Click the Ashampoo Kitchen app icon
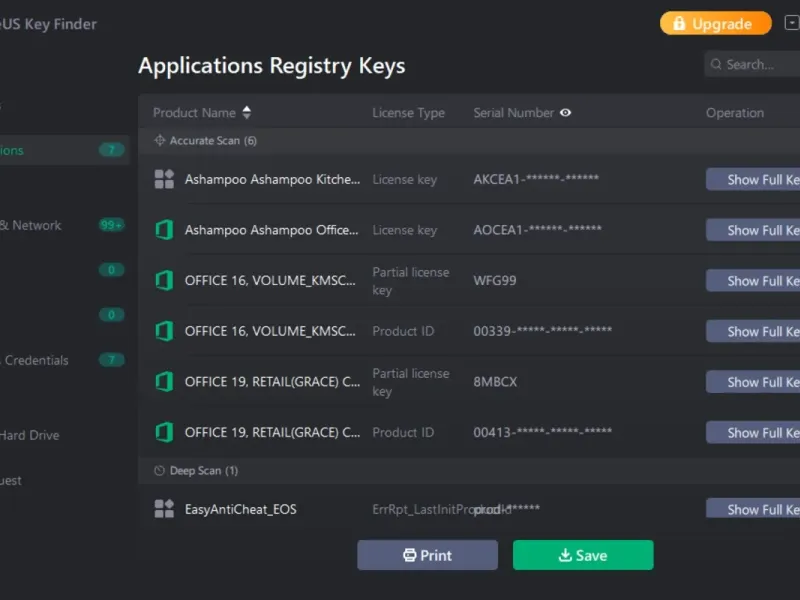The height and width of the screenshot is (600, 800). [x=164, y=179]
